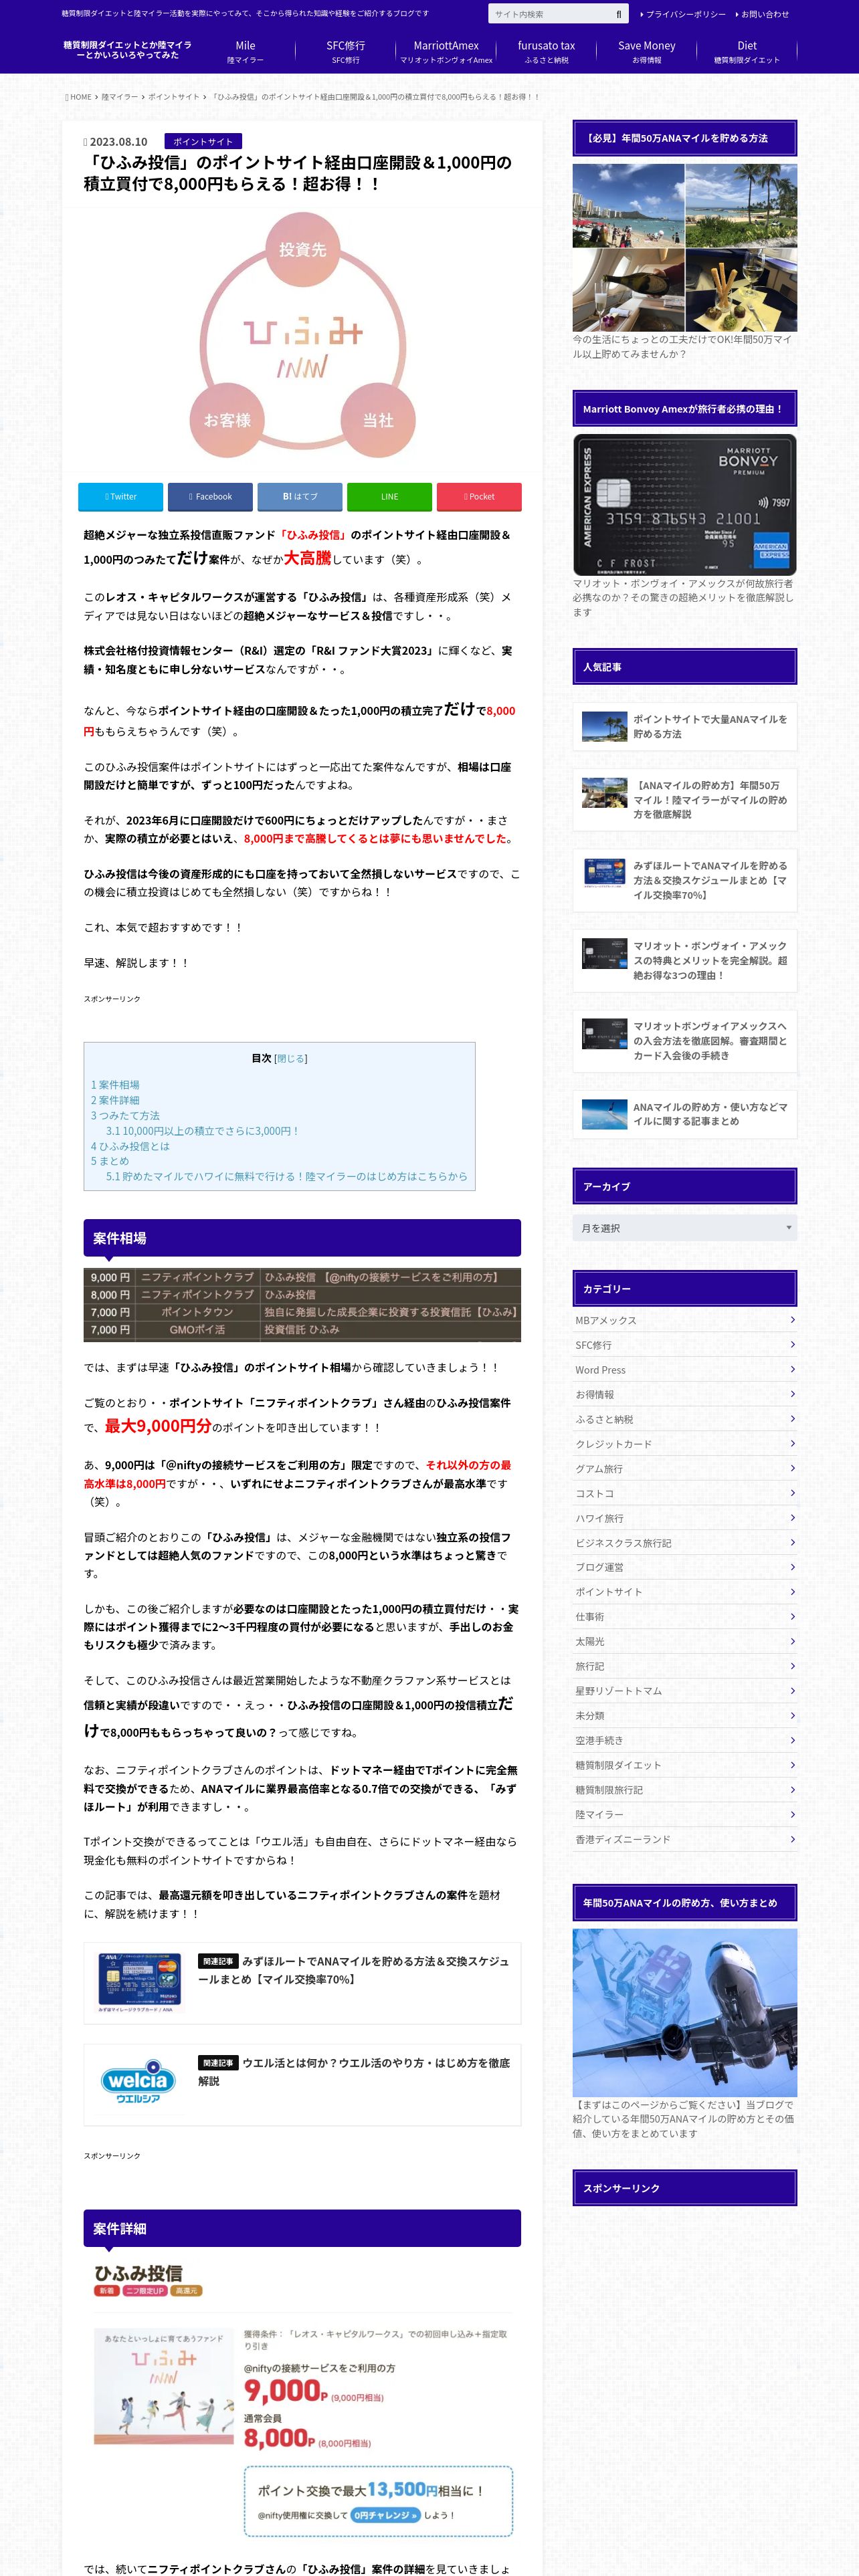Open the お得情報 category
The image size is (859, 2576).
click(684, 1394)
